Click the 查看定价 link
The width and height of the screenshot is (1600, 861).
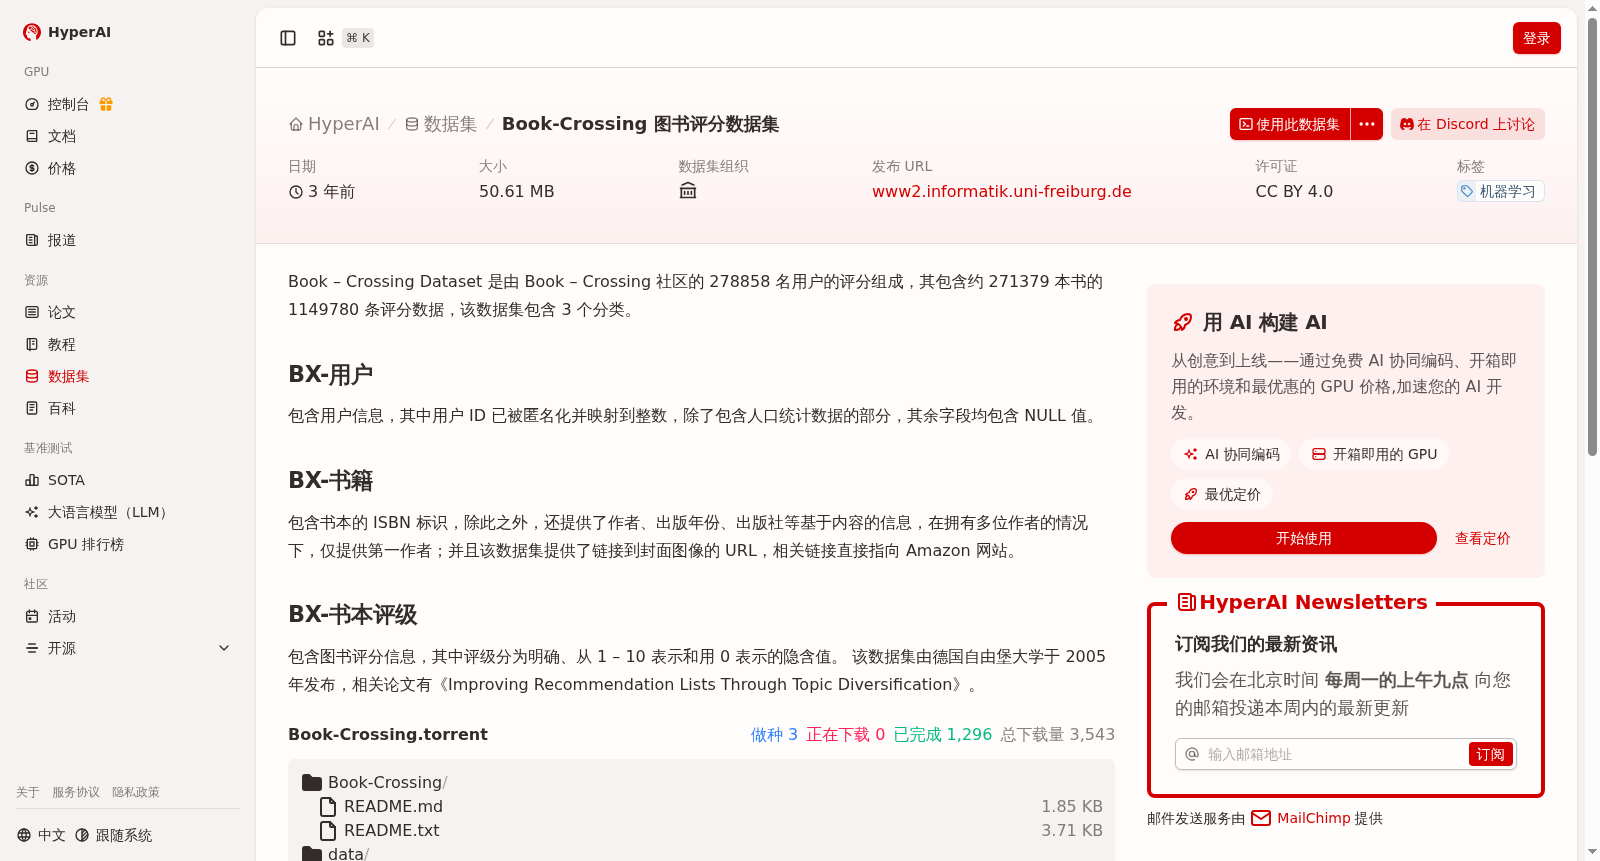coord(1482,538)
